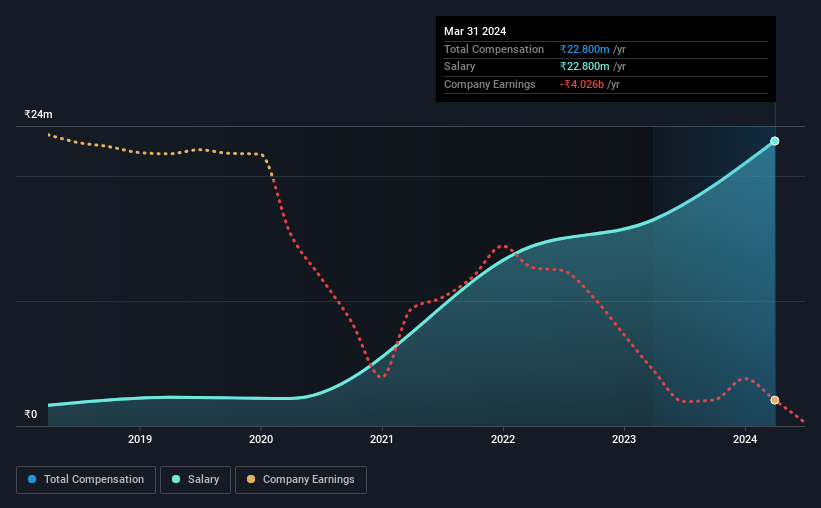
Task: Click the ₹22.800m Total Compensation value
Action: tap(584, 49)
